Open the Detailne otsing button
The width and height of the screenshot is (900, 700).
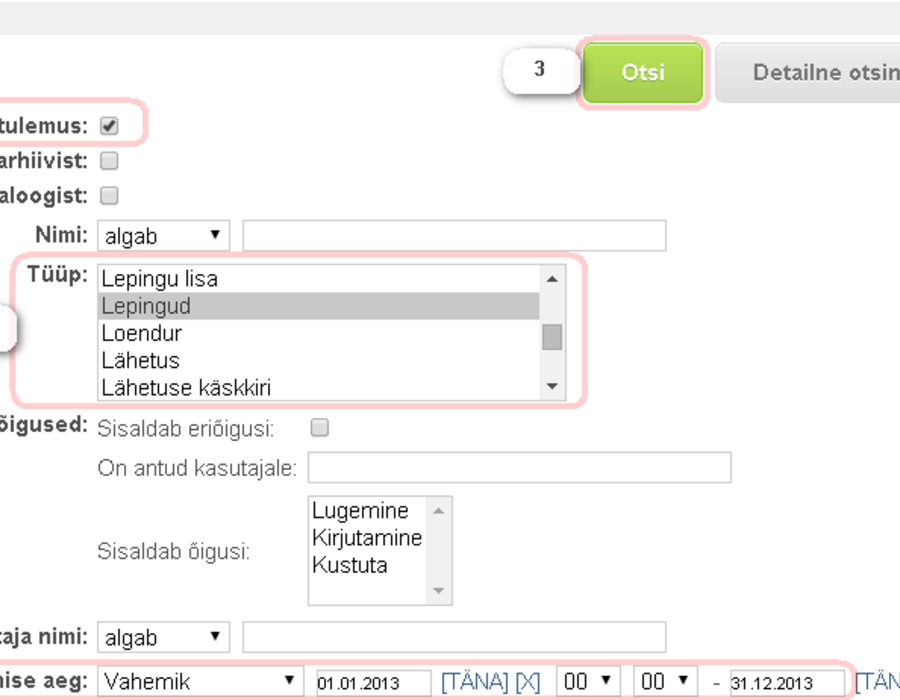pos(808,73)
